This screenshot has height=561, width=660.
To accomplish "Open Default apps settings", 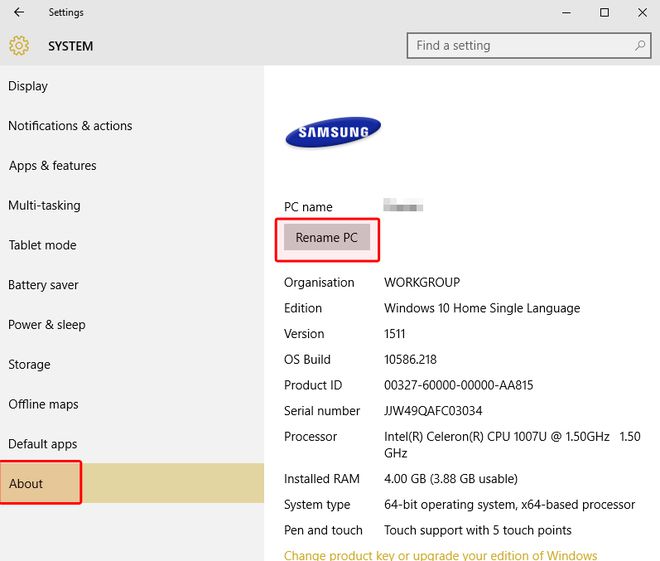I will tap(132, 444).
